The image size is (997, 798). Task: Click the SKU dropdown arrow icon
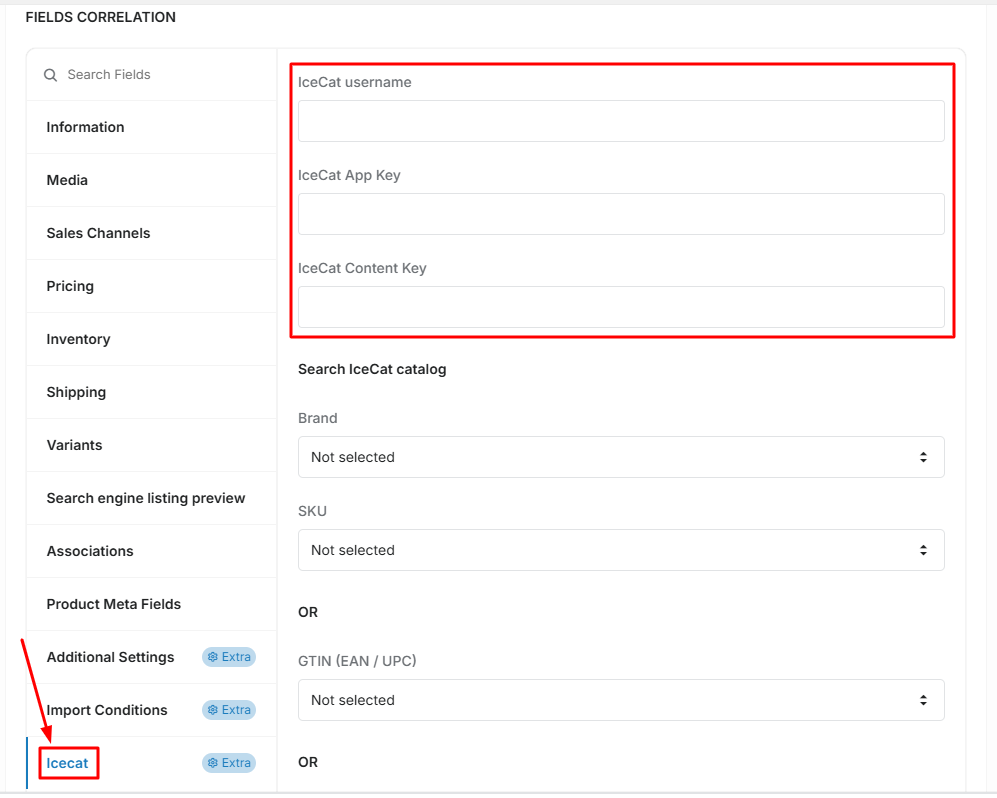(923, 550)
